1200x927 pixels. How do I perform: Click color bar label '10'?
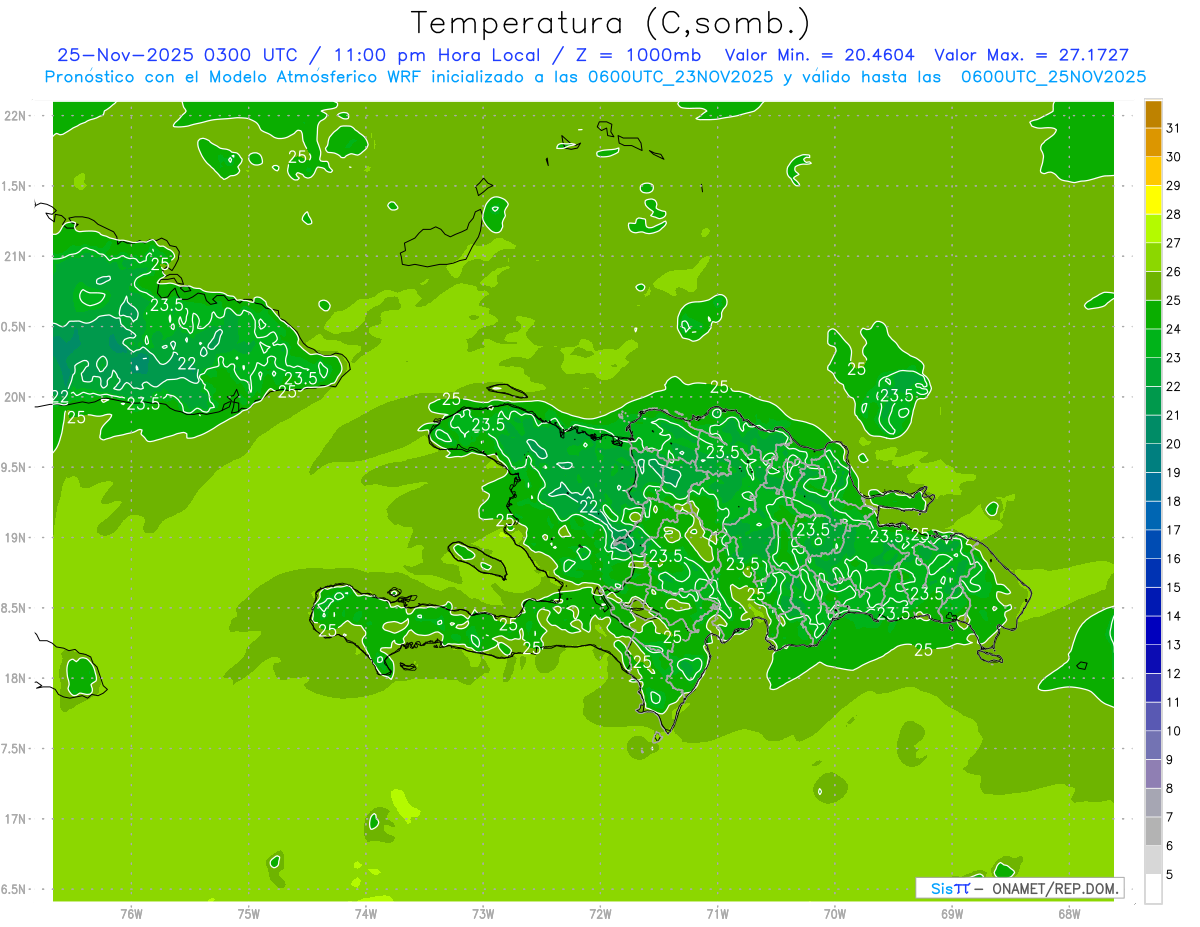1173,731
